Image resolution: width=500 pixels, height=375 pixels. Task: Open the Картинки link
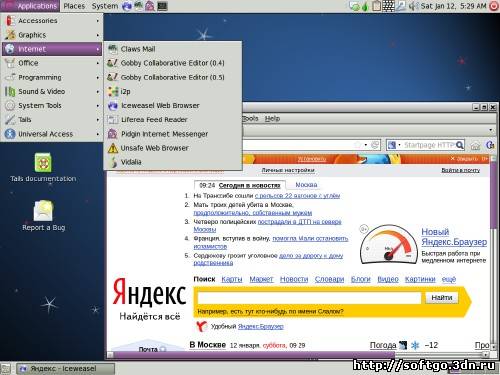click(420, 279)
